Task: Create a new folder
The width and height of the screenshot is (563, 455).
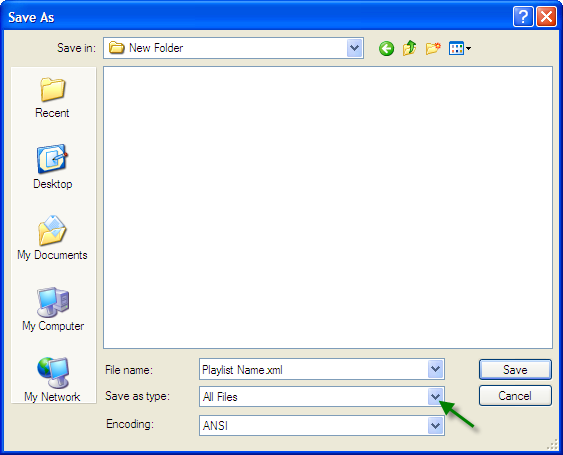Action: (433, 48)
